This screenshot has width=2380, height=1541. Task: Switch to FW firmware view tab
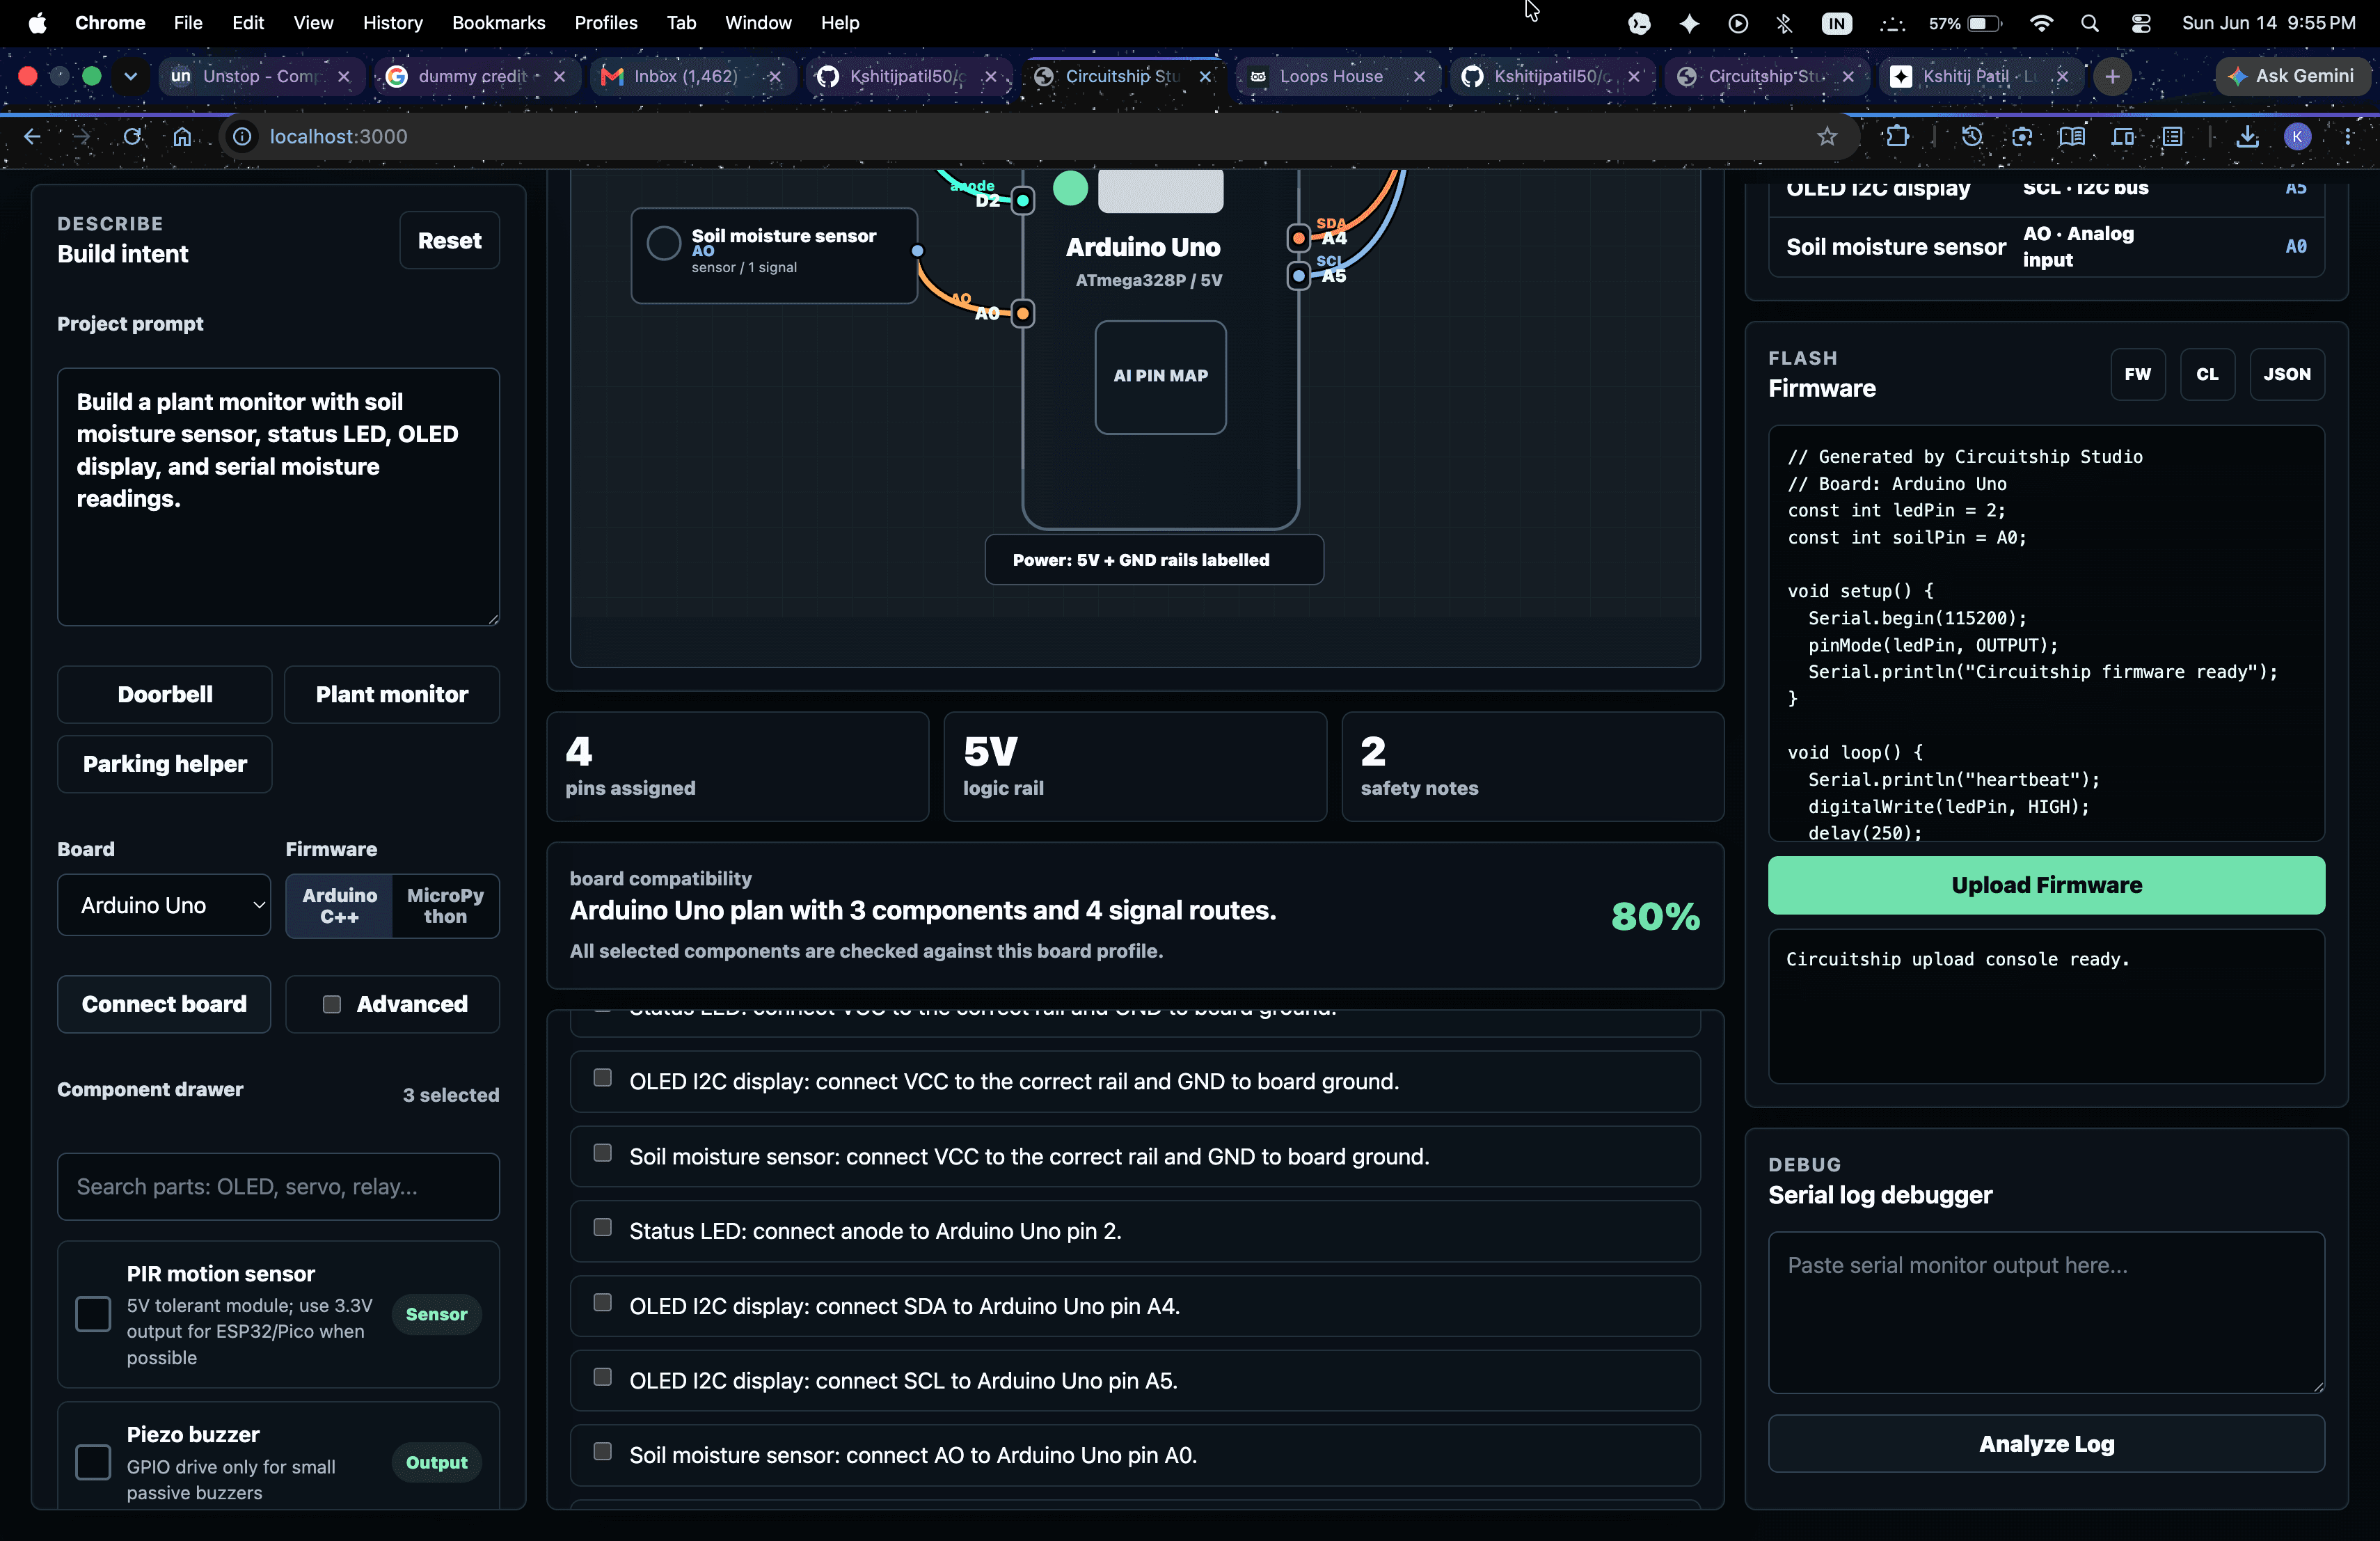tap(2138, 374)
